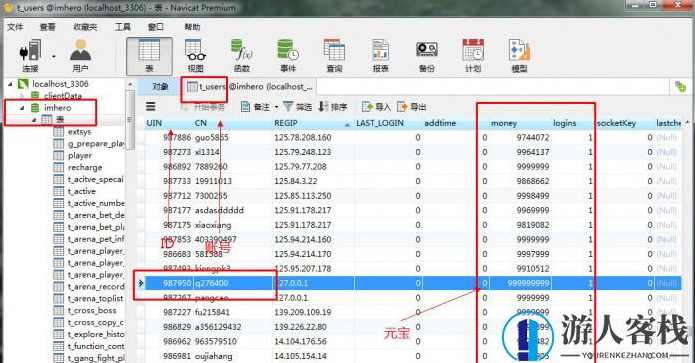
Task: Select the 表 (Table) toolbar icon
Action: coord(149,55)
